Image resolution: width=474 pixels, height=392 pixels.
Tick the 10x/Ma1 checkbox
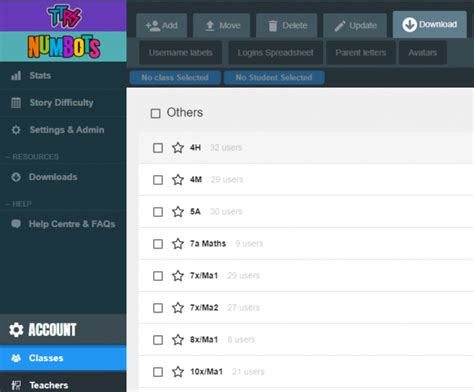point(158,372)
